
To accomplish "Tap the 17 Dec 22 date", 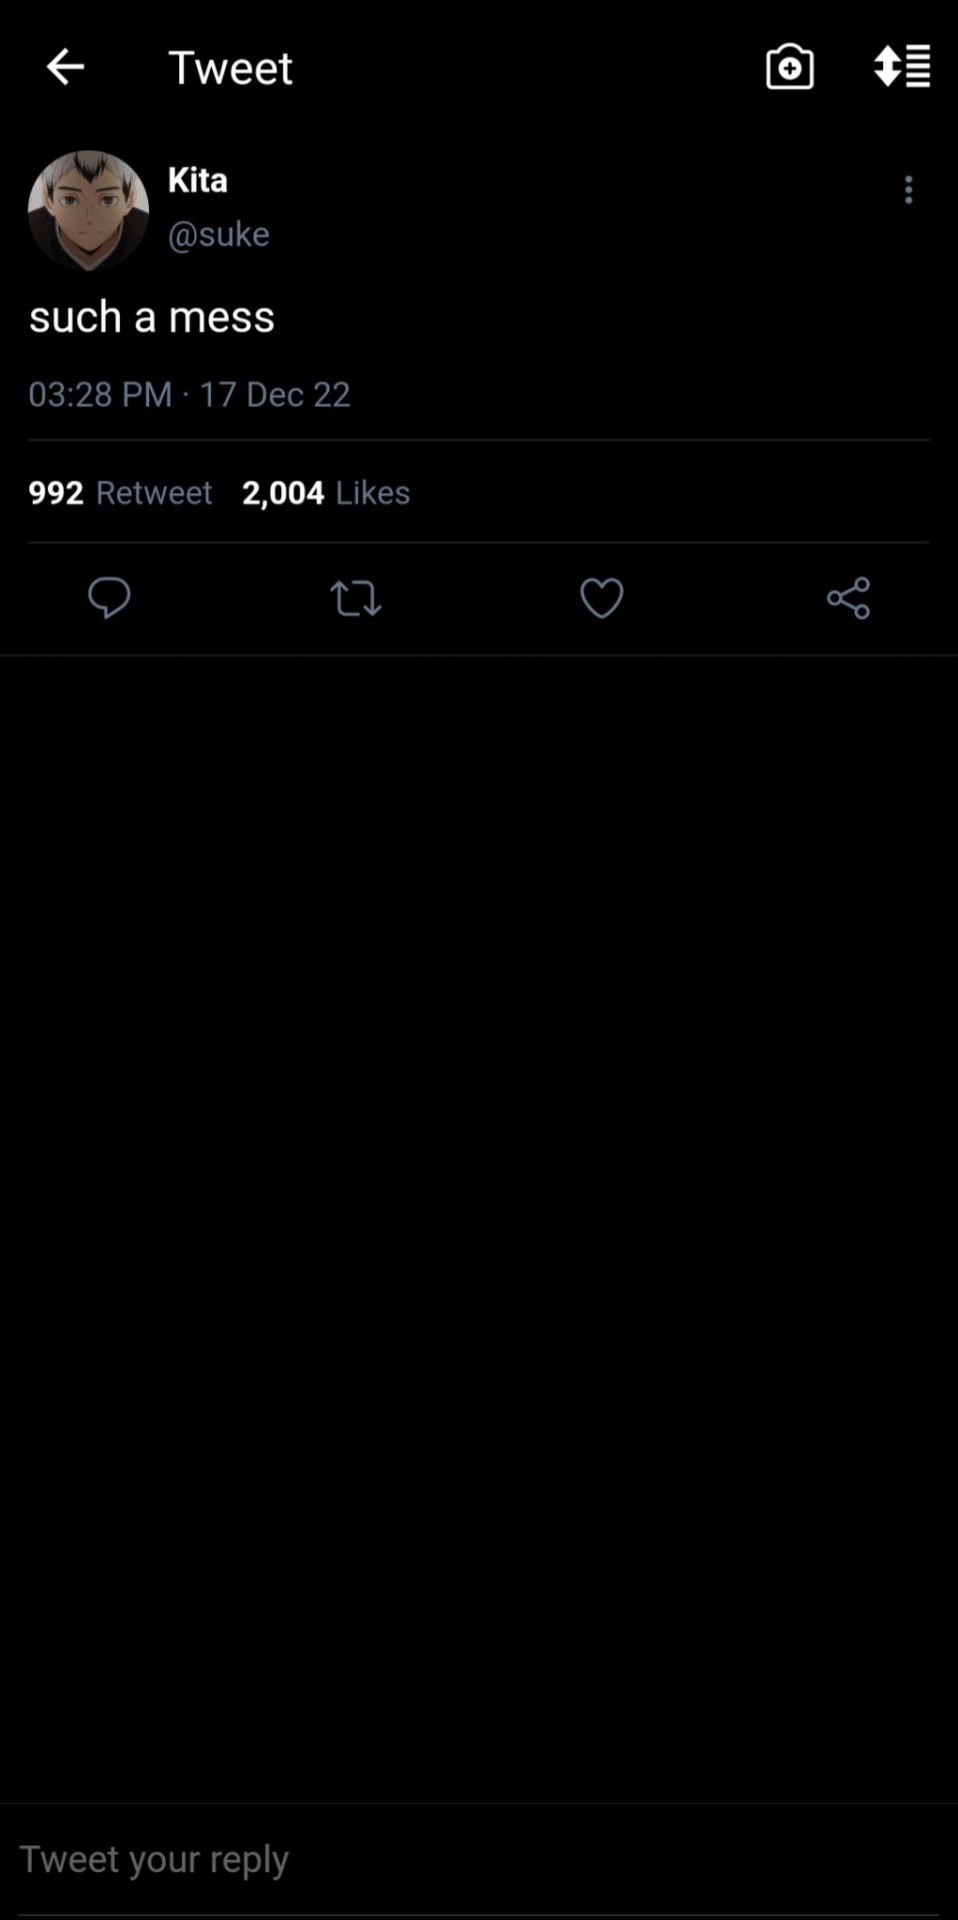I will click(x=275, y=394).
